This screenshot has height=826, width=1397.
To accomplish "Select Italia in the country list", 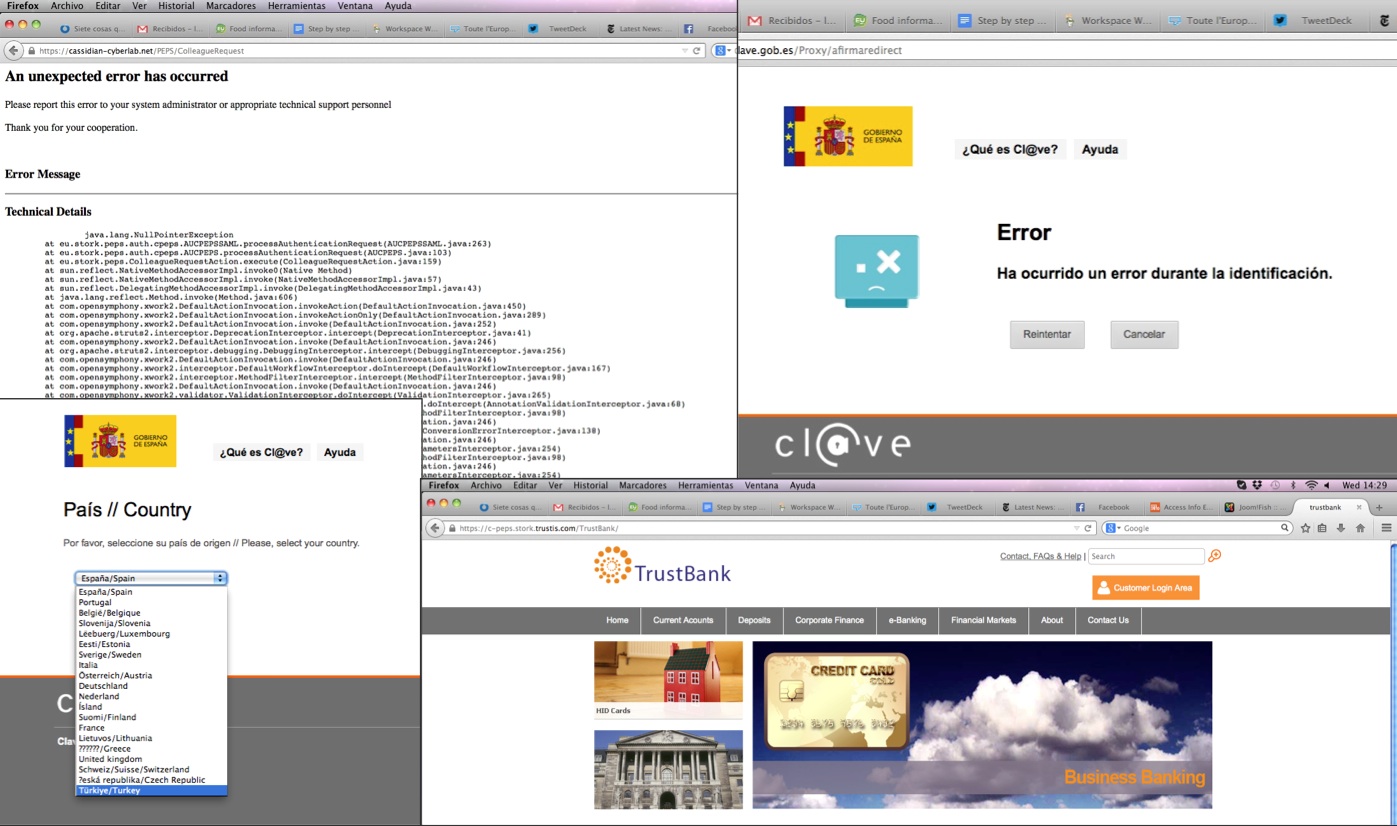I will click(x=151, y=665).
